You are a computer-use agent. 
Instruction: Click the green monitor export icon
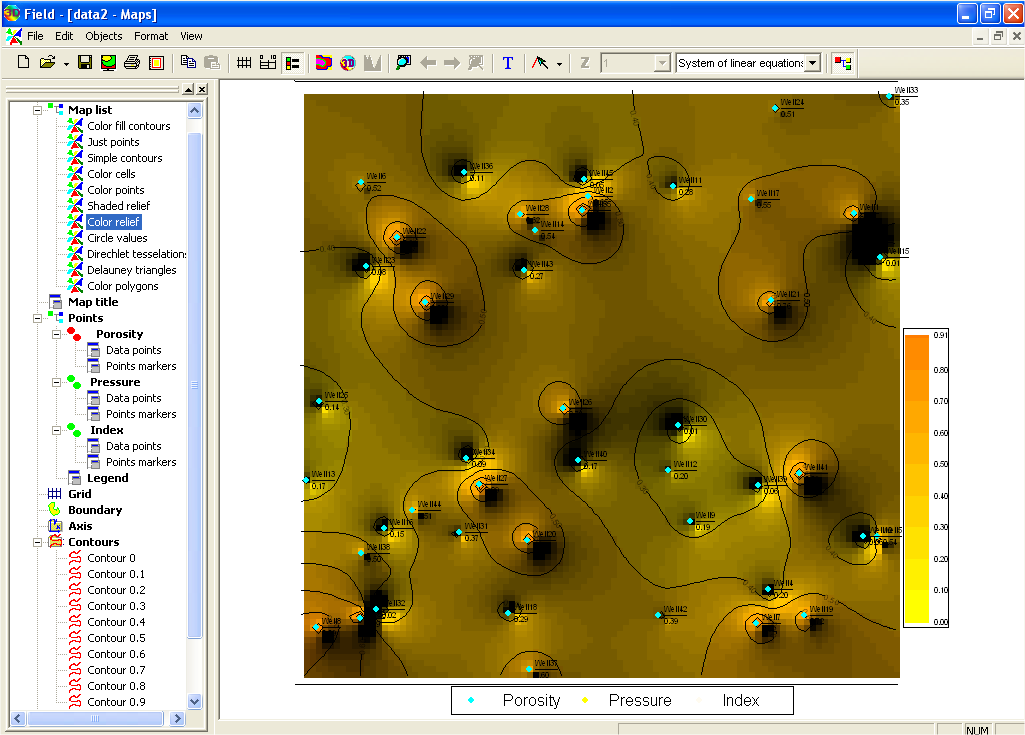(109, 63)
